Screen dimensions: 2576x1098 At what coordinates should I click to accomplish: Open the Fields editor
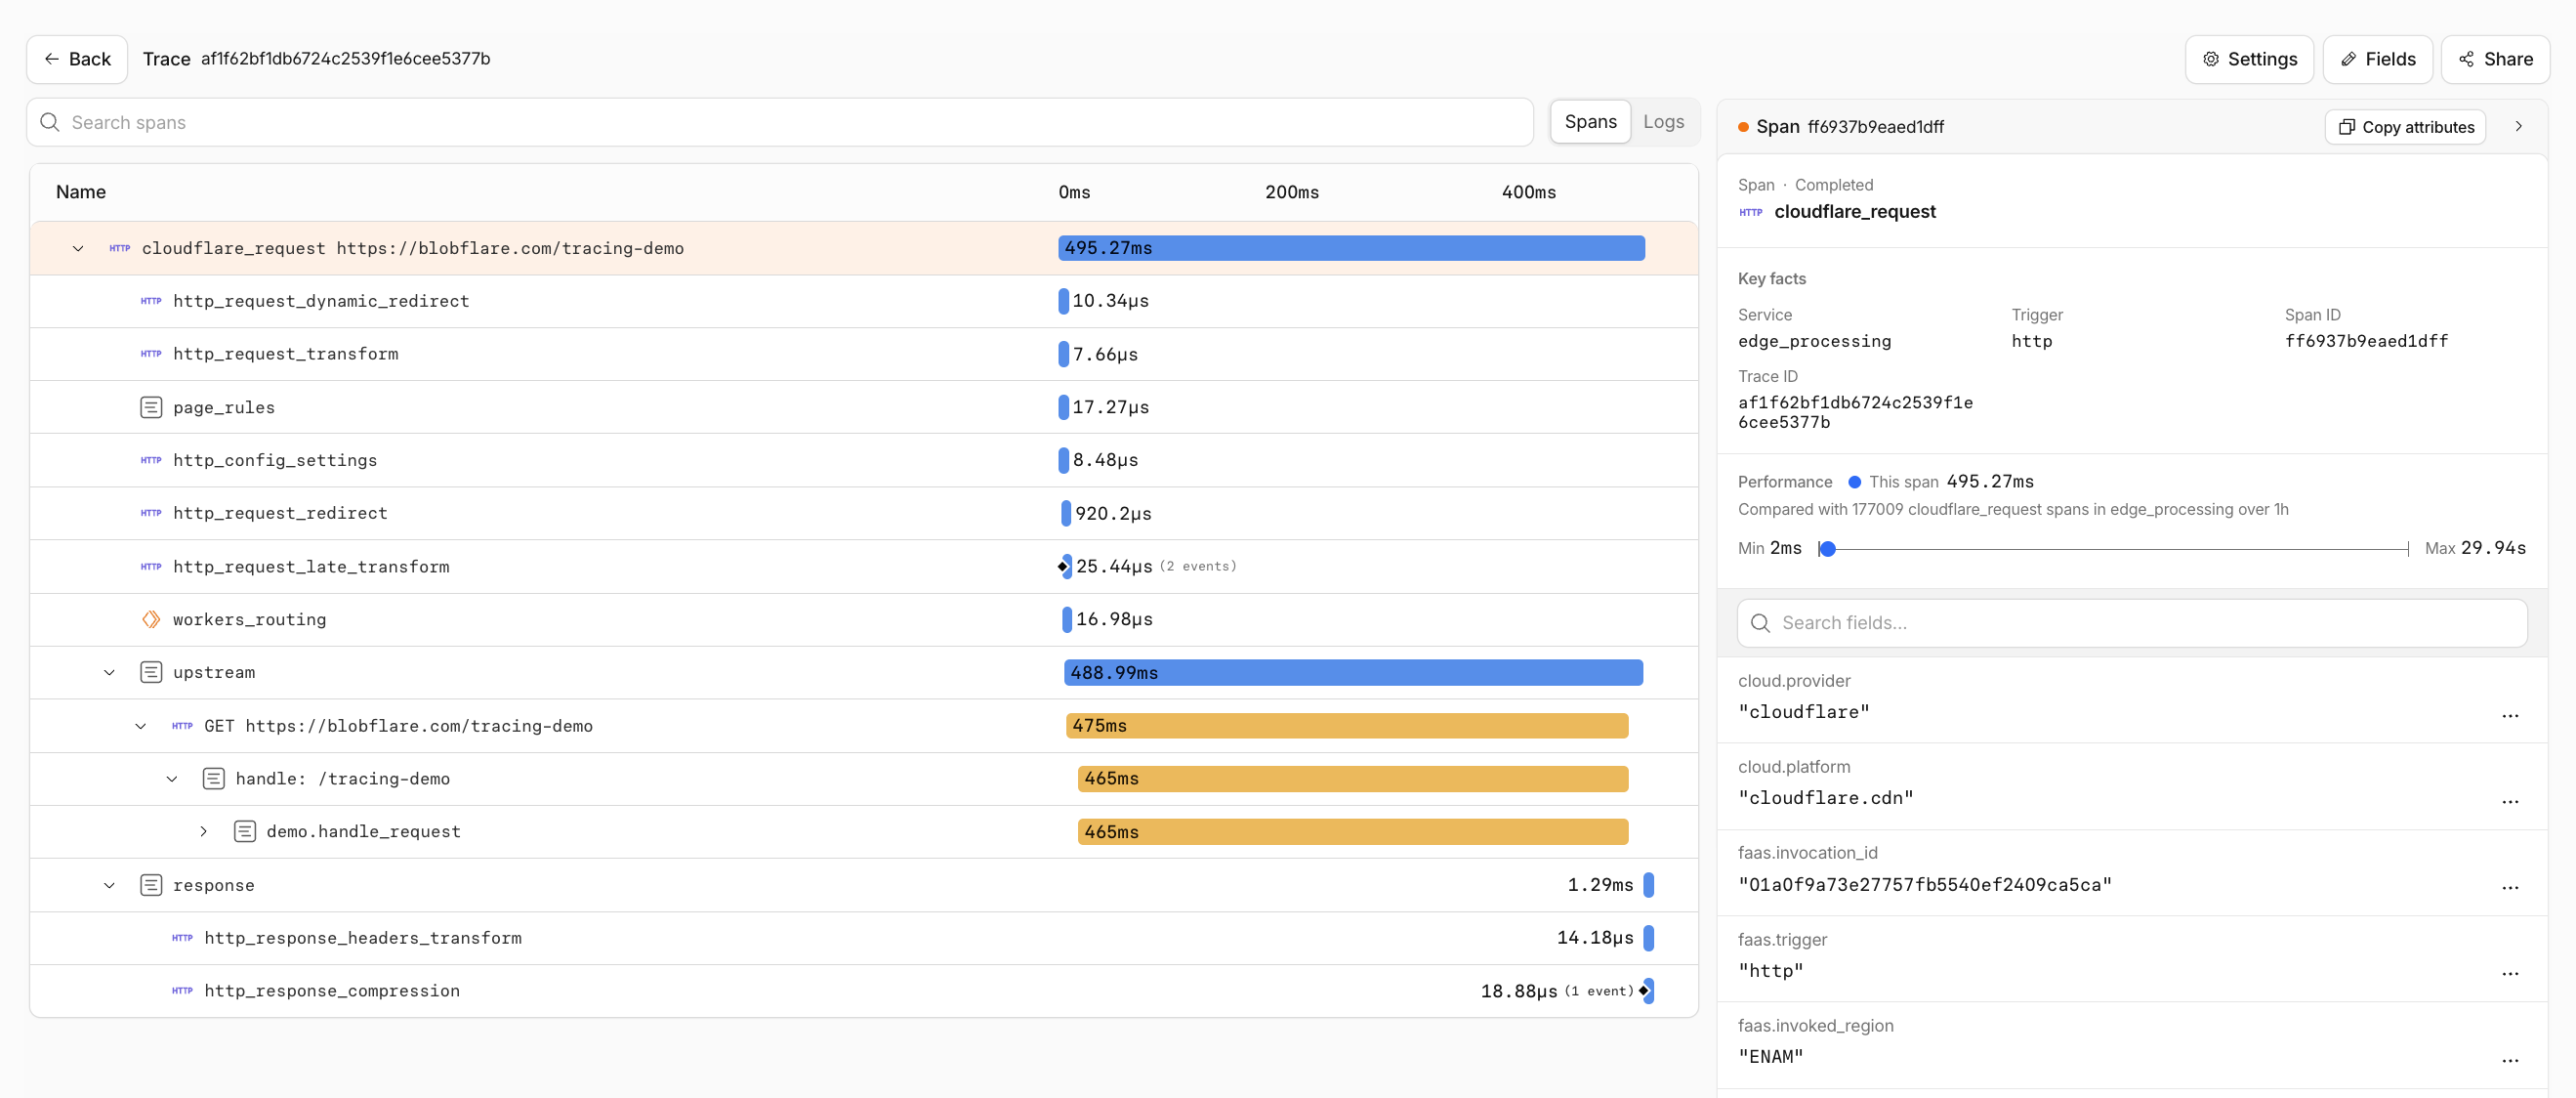click(x=2378, y=59)
